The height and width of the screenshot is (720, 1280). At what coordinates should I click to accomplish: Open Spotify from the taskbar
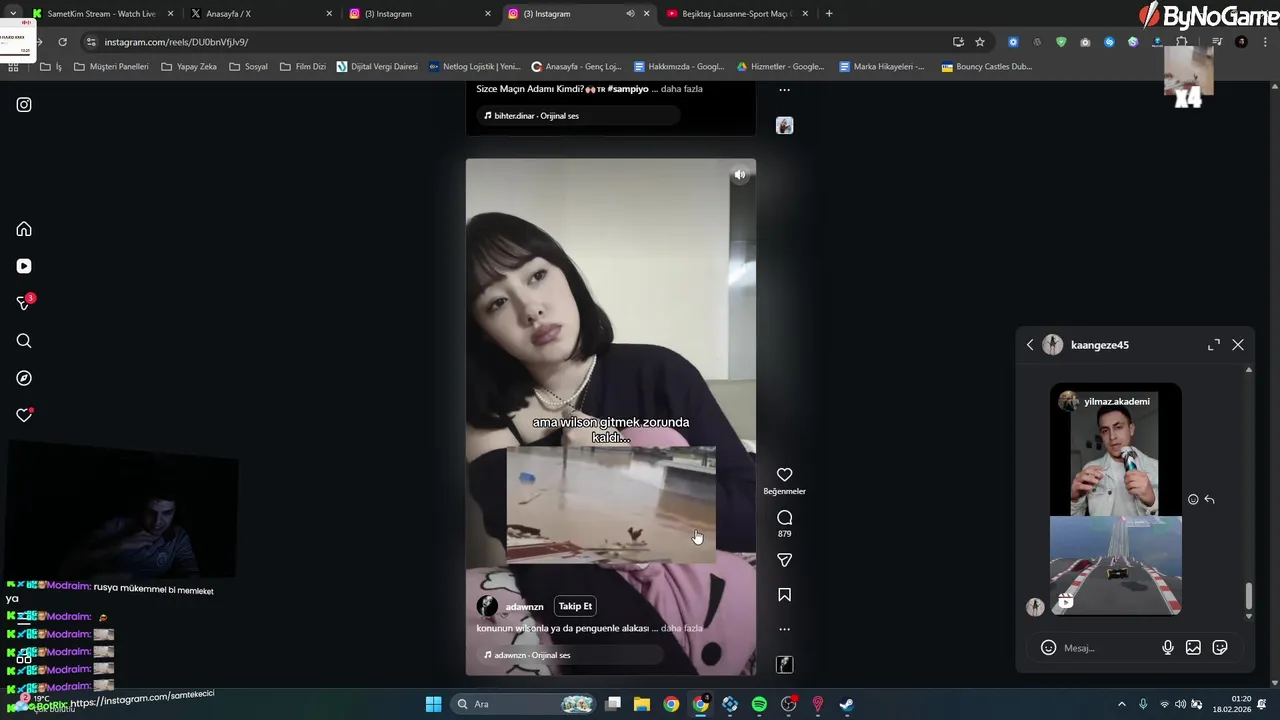759,704
